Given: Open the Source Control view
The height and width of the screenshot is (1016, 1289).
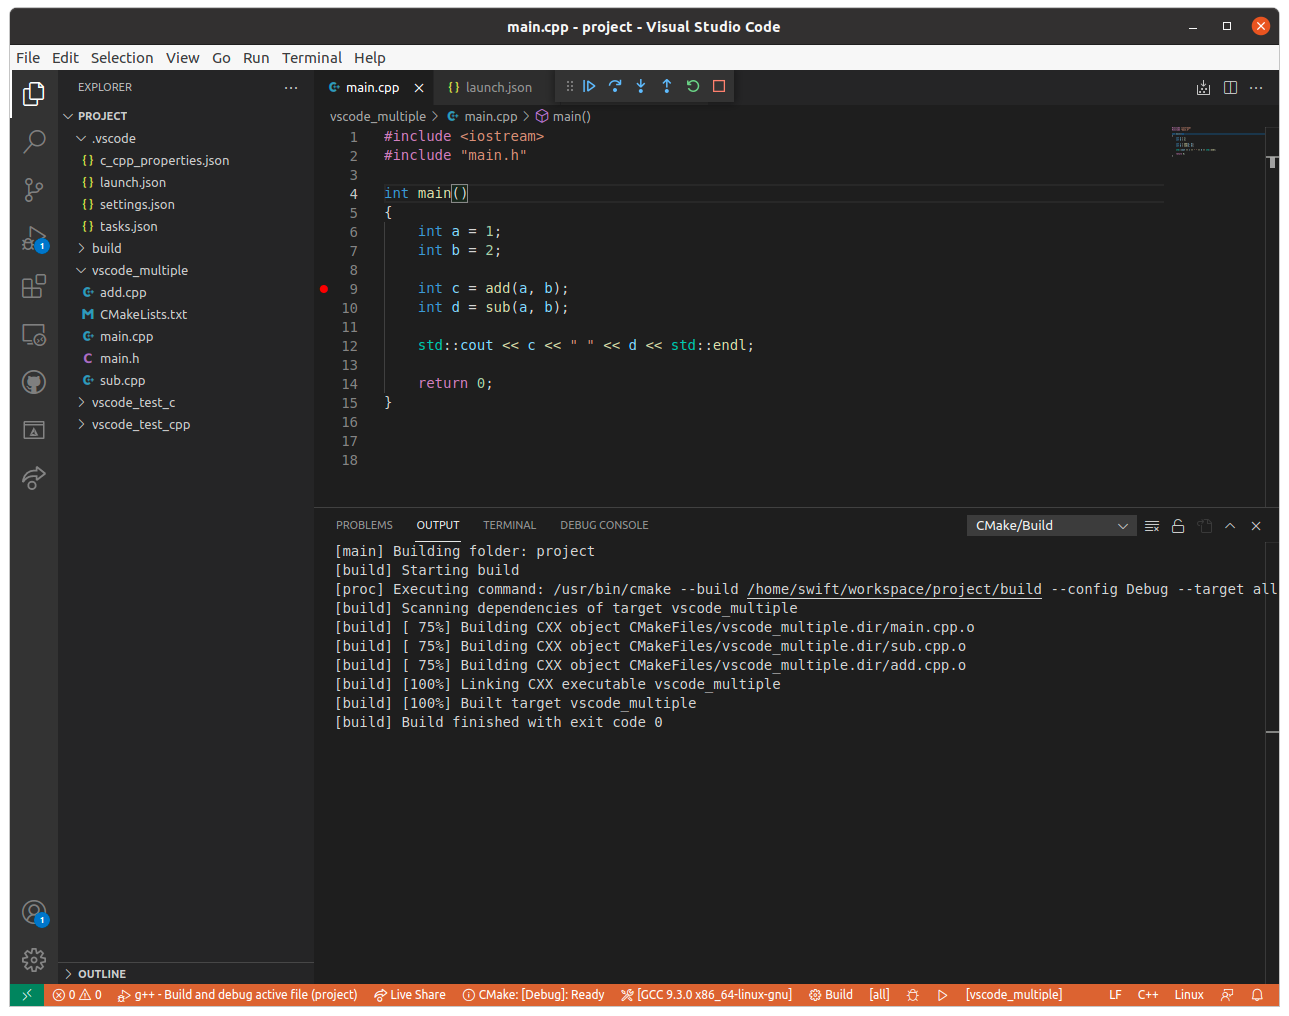Looking at the screenshot, I should point(34,189).
